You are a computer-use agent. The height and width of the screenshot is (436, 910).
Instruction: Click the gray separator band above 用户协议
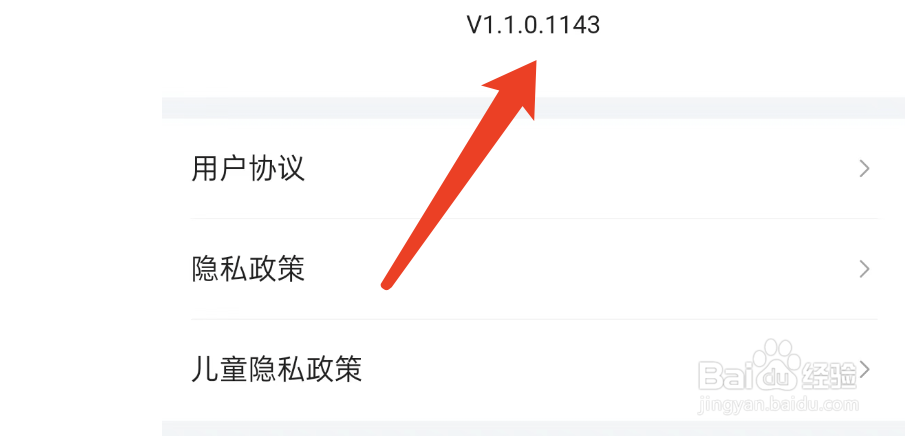(533, 108)
